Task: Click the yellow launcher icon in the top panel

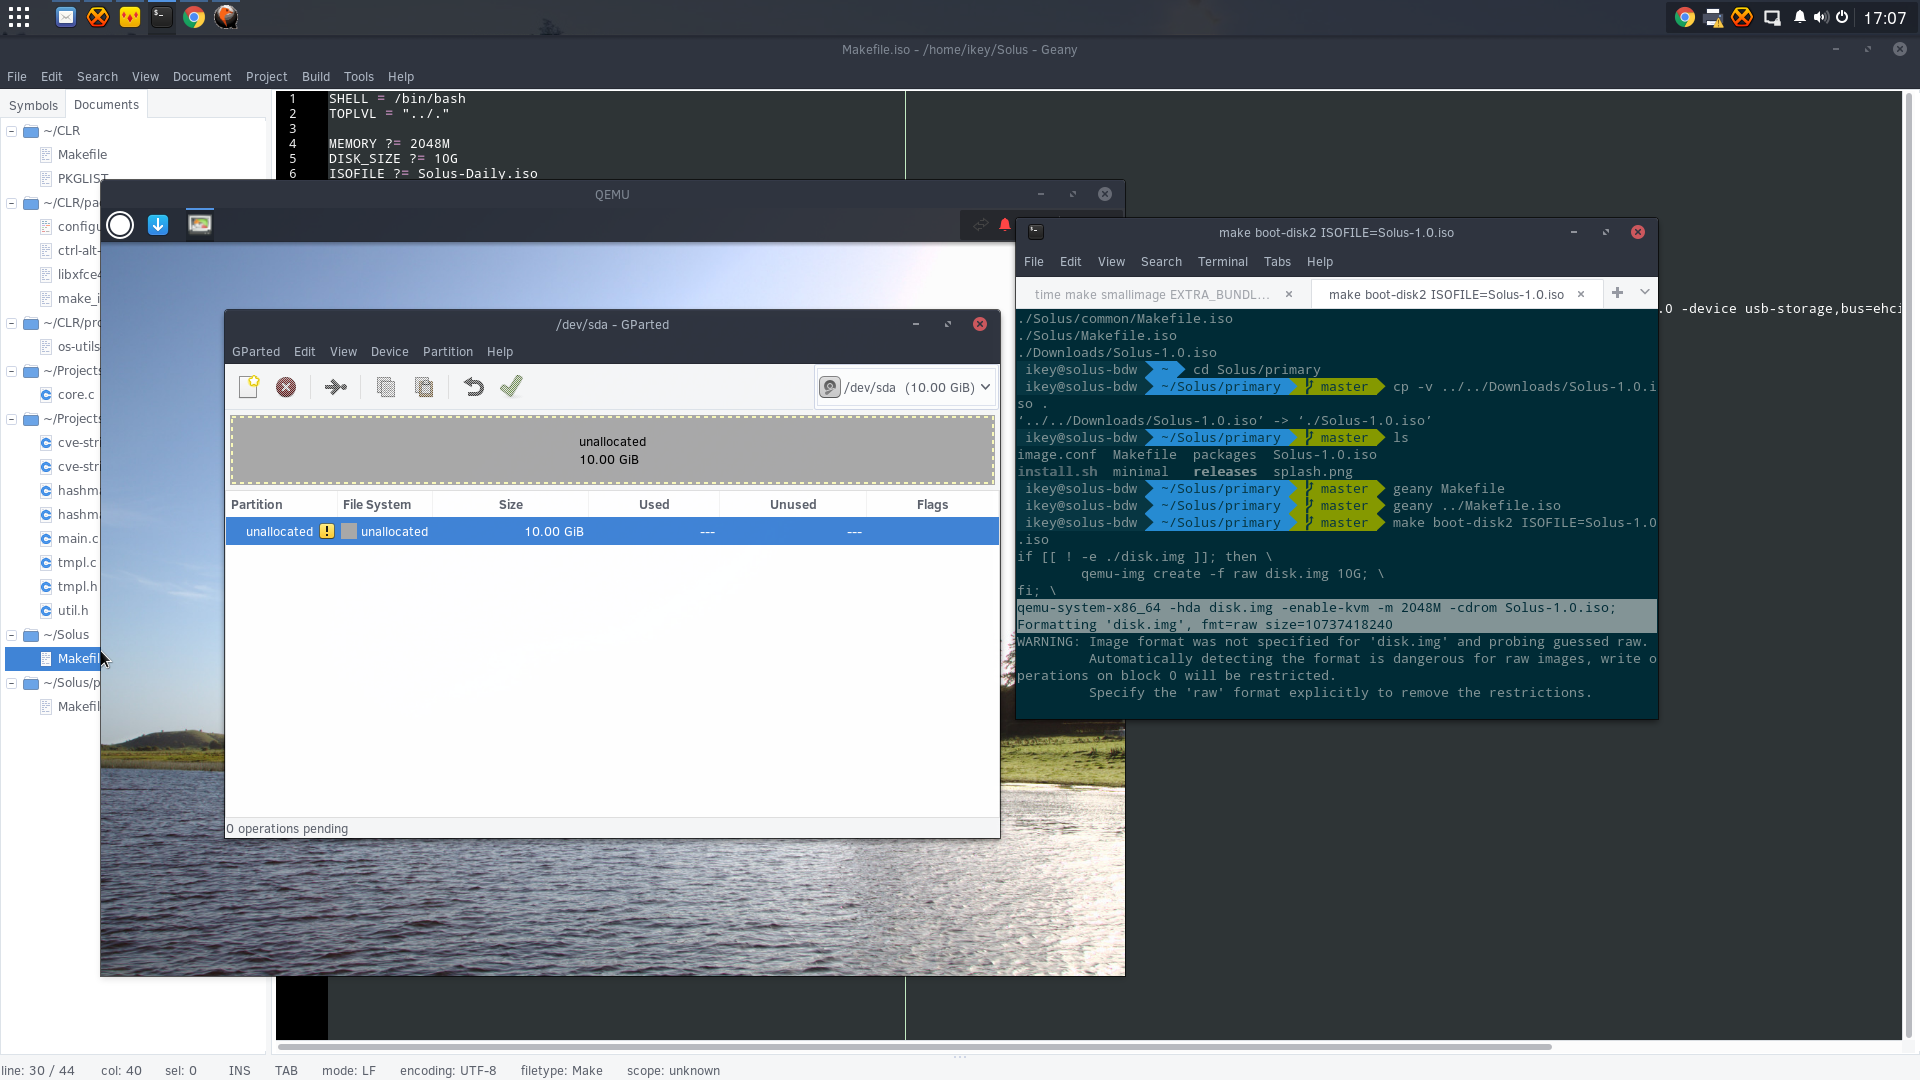Action: [x=130, y=17]
